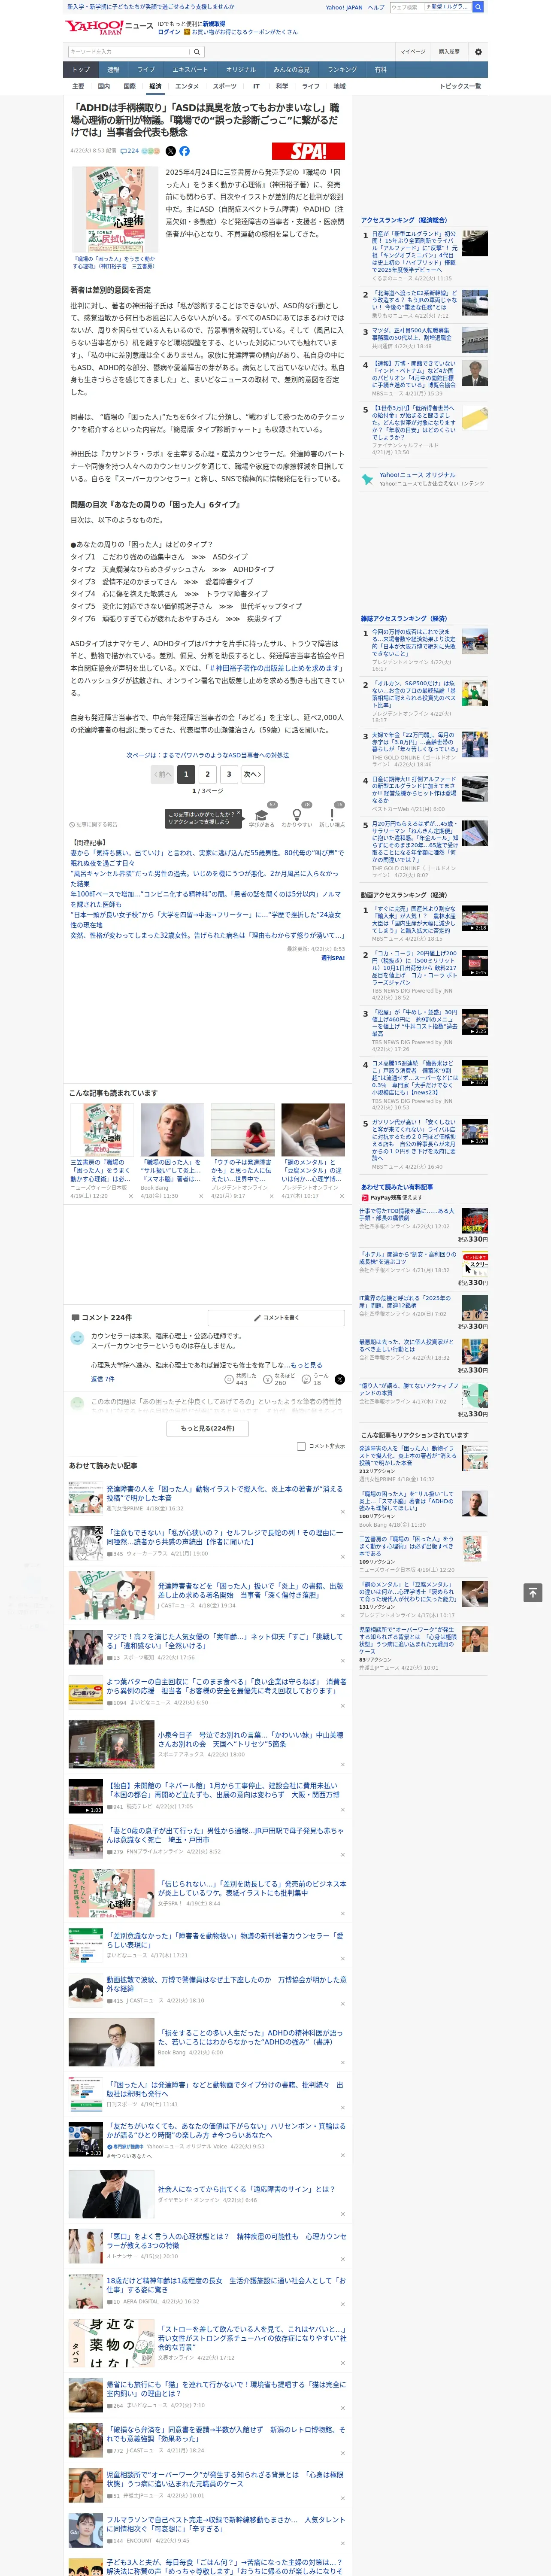Open the スポーツ category tab
551x2576 pixels.
[x=225, y=86]
